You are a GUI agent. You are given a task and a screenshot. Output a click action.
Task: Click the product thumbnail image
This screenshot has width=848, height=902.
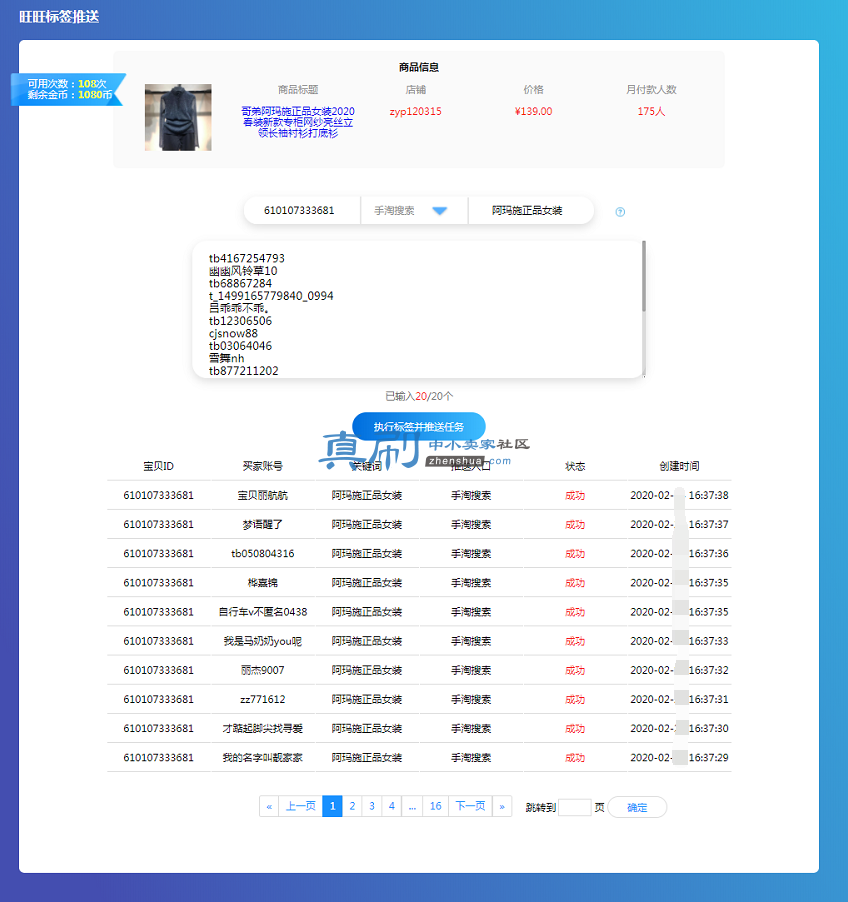coord(178,117)
